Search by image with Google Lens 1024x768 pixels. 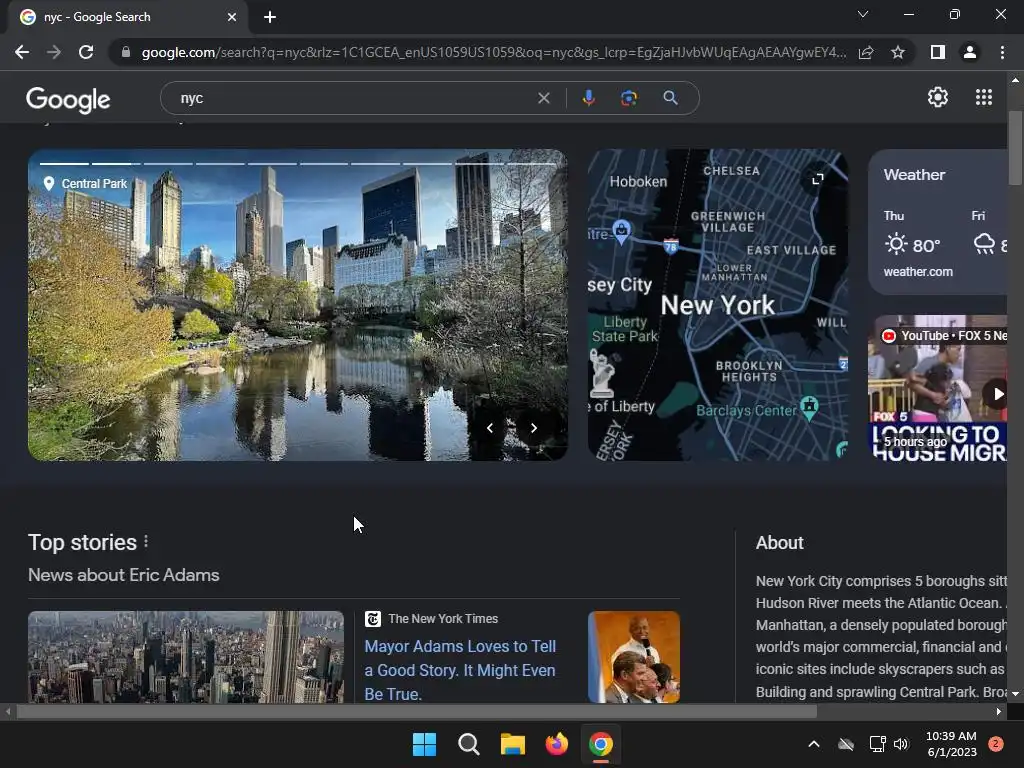coord(629,98)
